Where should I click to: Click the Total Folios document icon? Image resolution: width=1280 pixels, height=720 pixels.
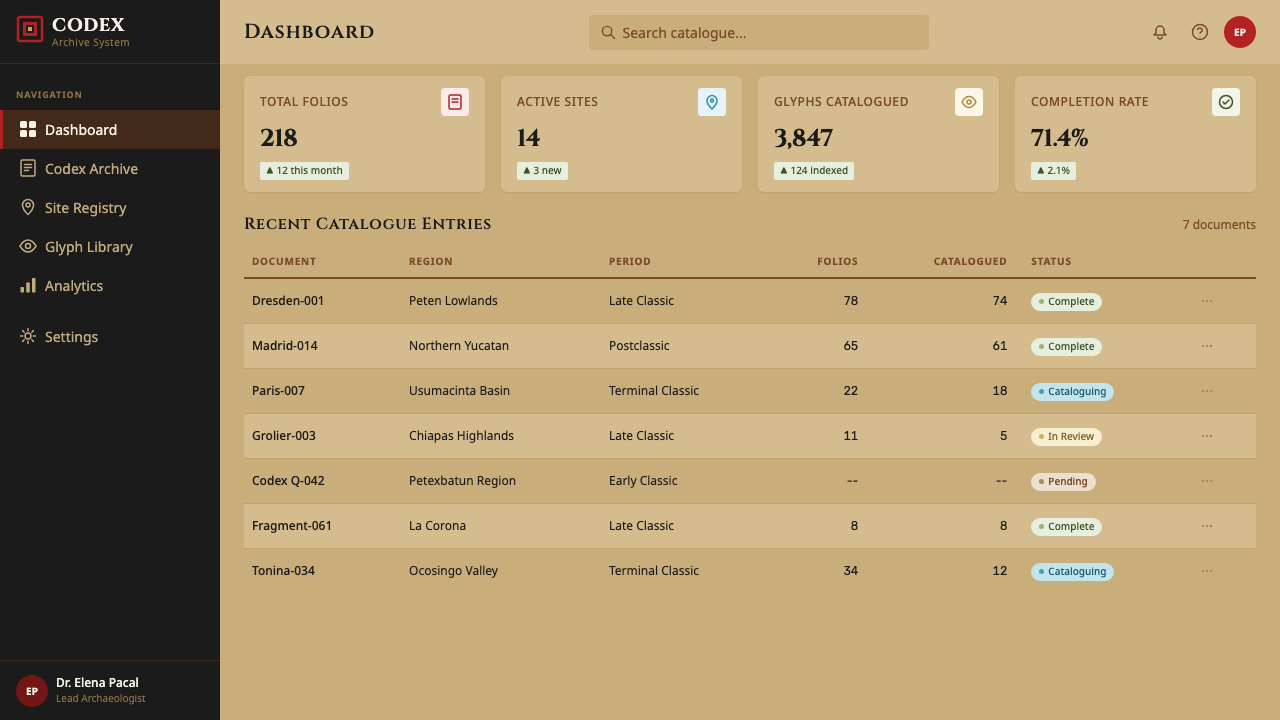pyautogui.click(x=455, y=102)
